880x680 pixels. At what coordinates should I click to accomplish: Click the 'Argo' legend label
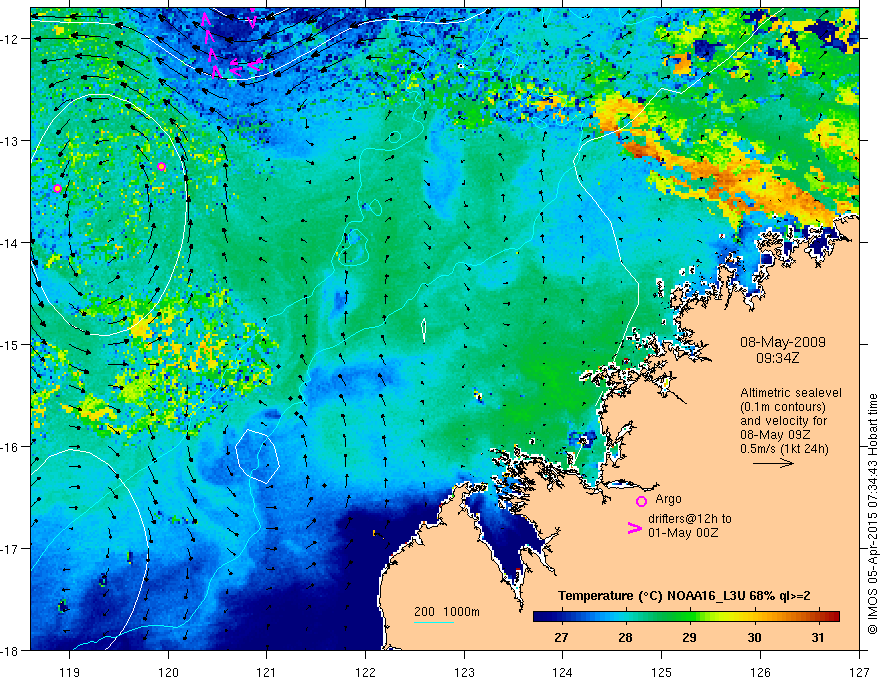(668, 499)
